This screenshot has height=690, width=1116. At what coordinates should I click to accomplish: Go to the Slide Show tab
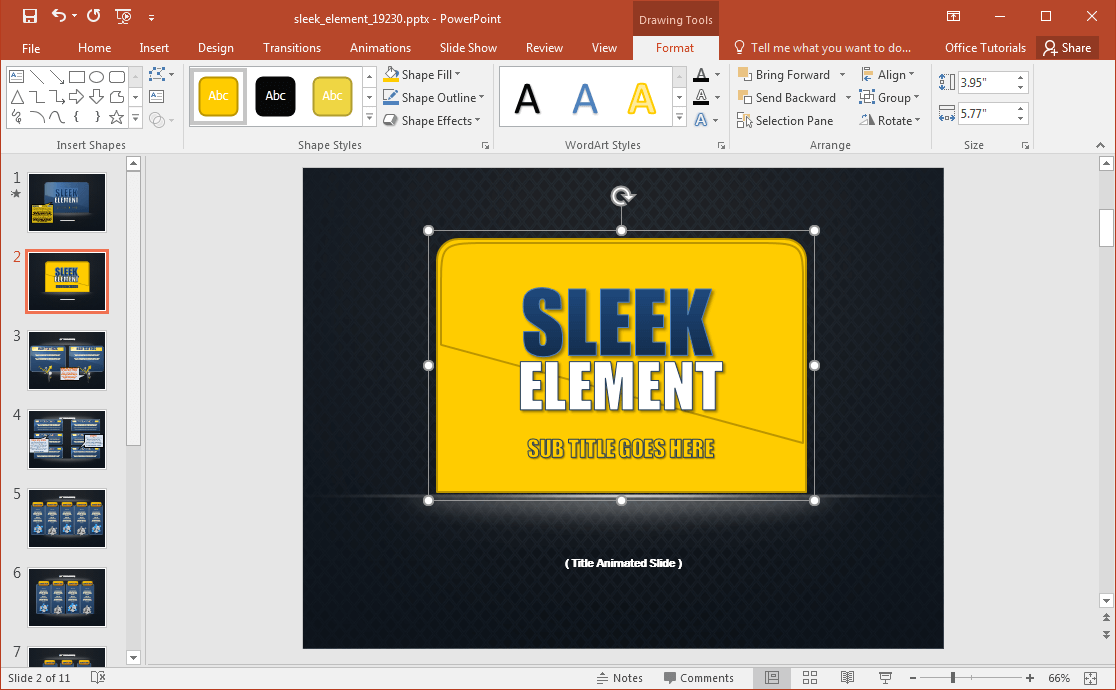(x=468, y=48)
